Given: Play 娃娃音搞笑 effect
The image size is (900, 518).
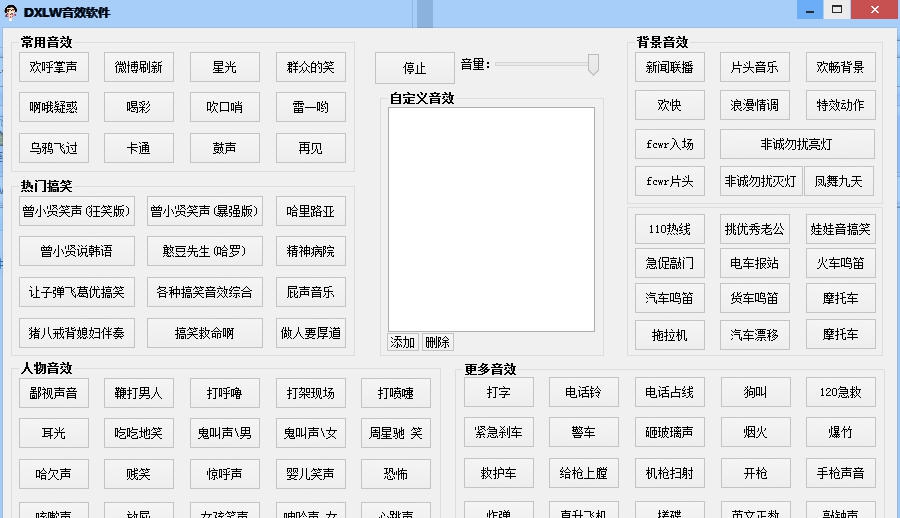Looking at the screenshot, I should tap(840, 229).
